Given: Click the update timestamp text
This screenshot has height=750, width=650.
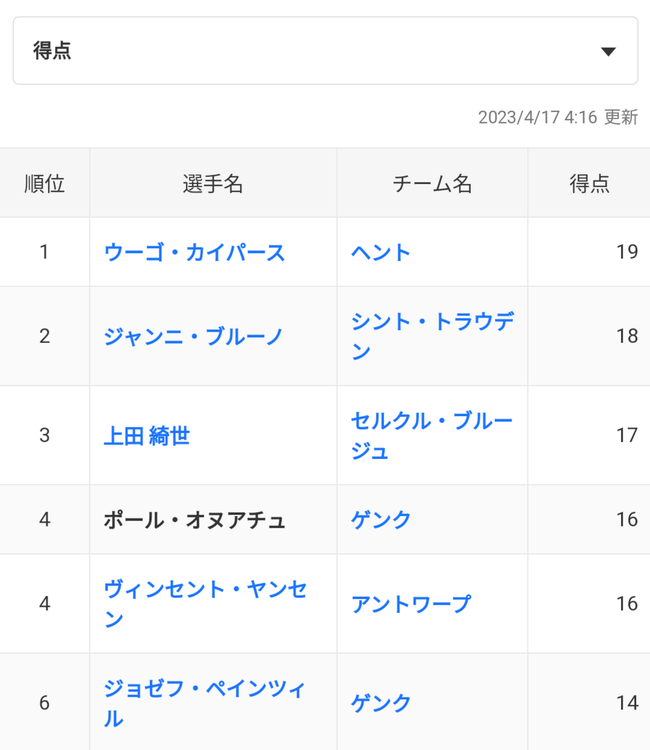Looking at the screenshot, I should point(557,117).
